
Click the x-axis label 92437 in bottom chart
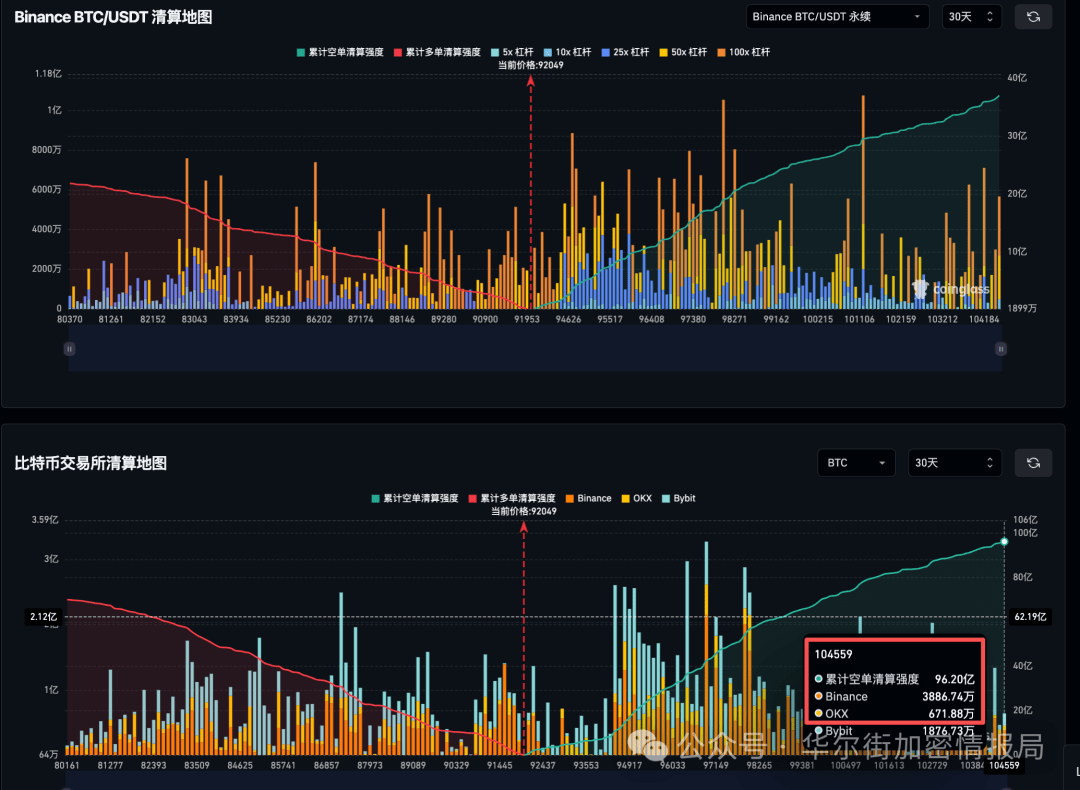543,766
